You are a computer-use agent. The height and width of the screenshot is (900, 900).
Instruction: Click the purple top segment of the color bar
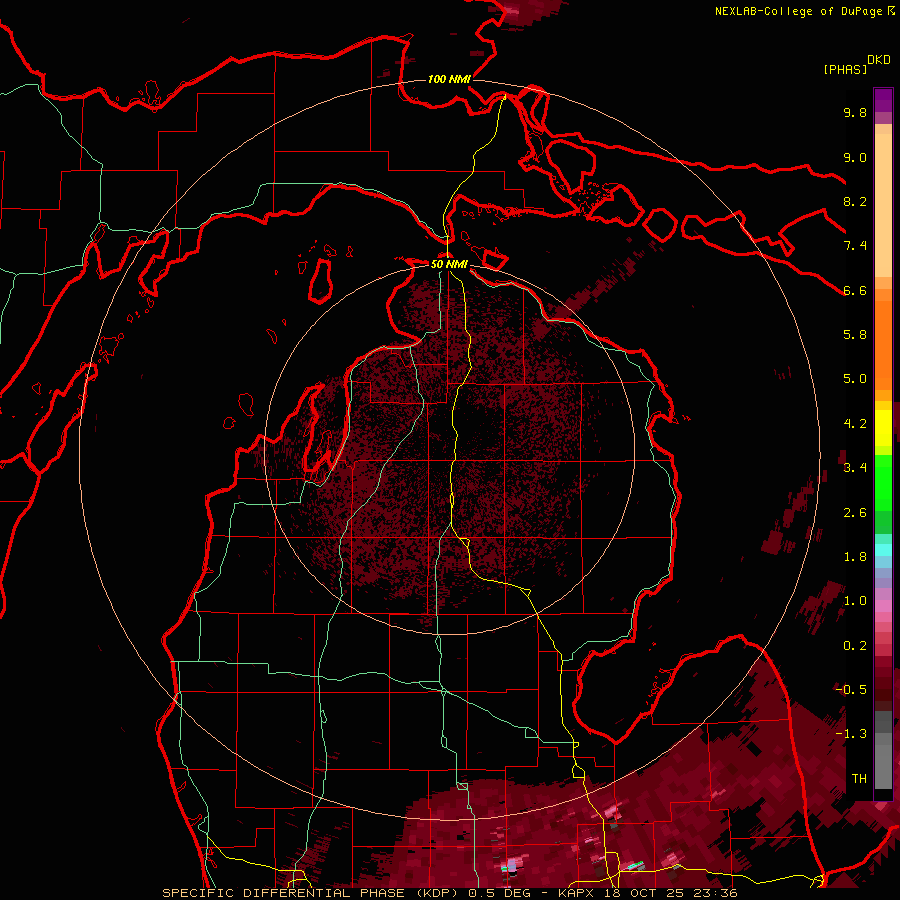tap(883, 100)
